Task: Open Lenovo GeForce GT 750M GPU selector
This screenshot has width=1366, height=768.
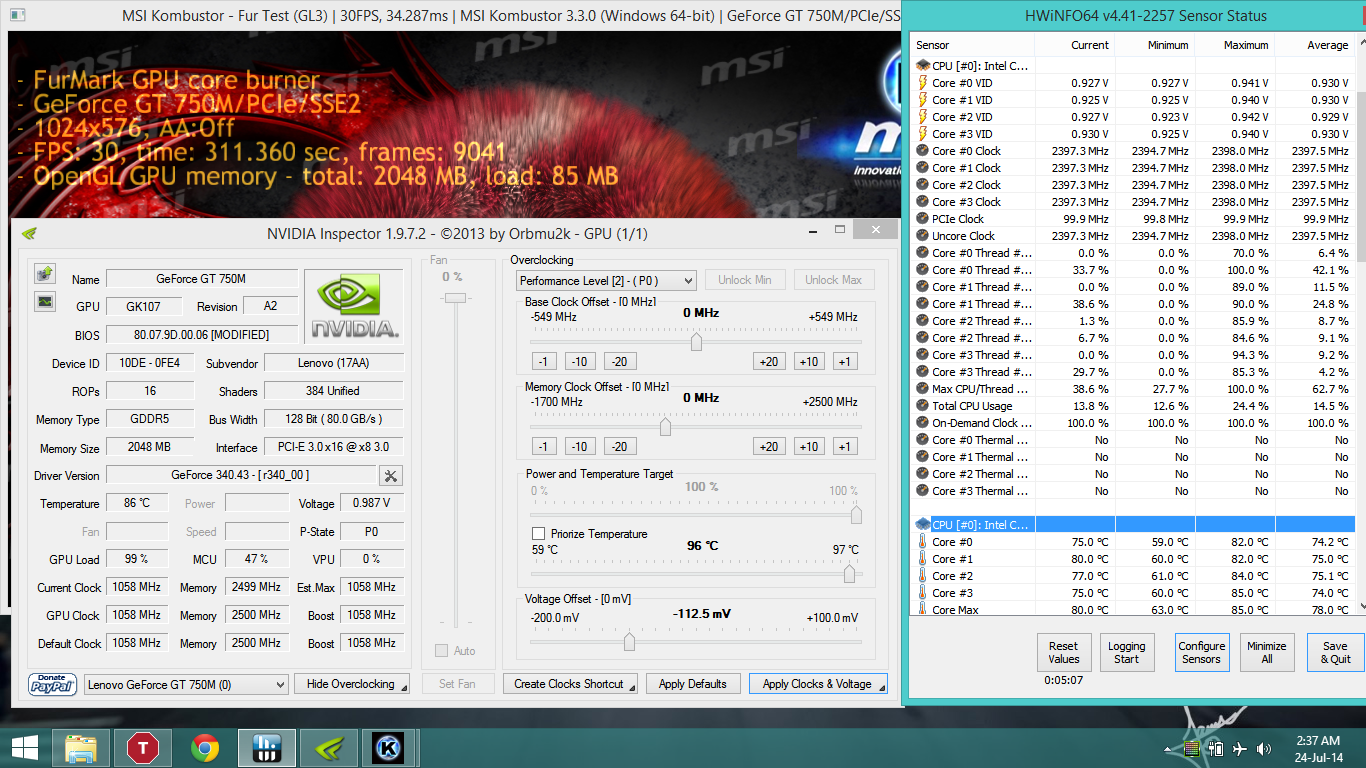Action: (186, 684)
